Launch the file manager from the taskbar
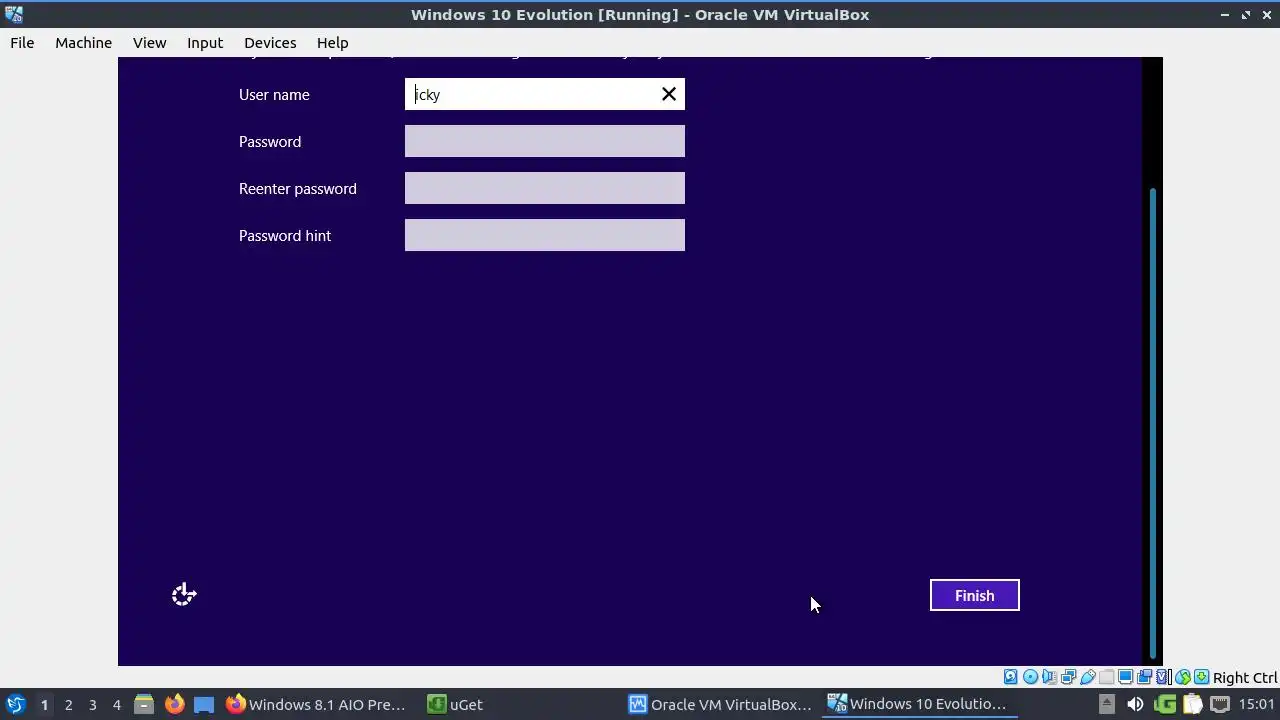 pos(144,704)
